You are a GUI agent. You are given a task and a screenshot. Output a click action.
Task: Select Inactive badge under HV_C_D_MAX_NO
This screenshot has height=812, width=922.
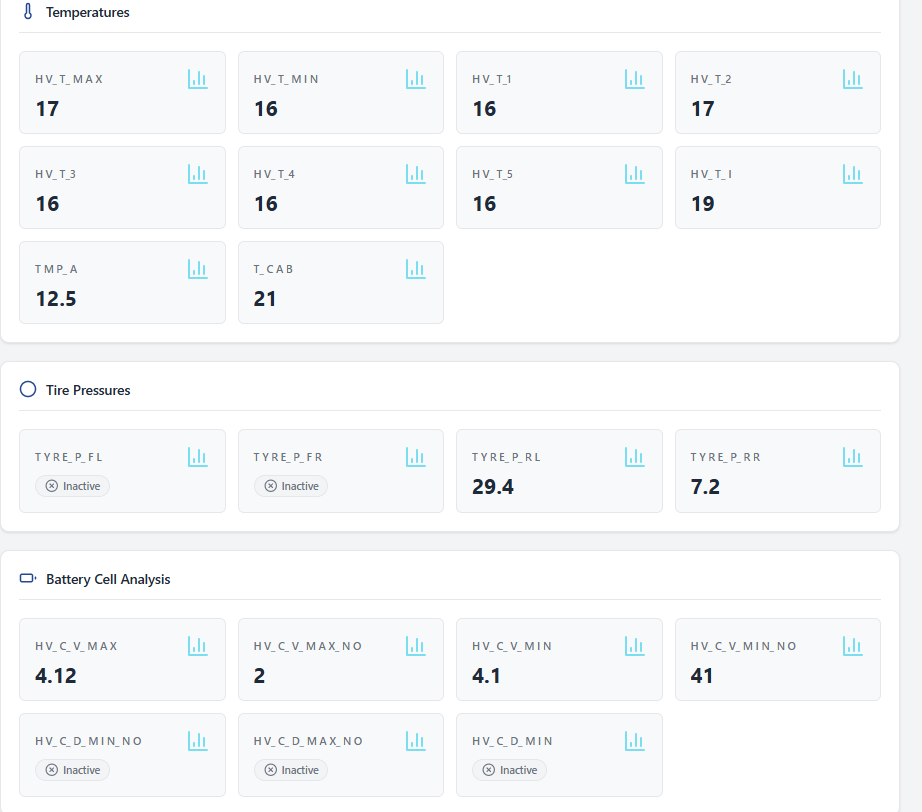291,770
